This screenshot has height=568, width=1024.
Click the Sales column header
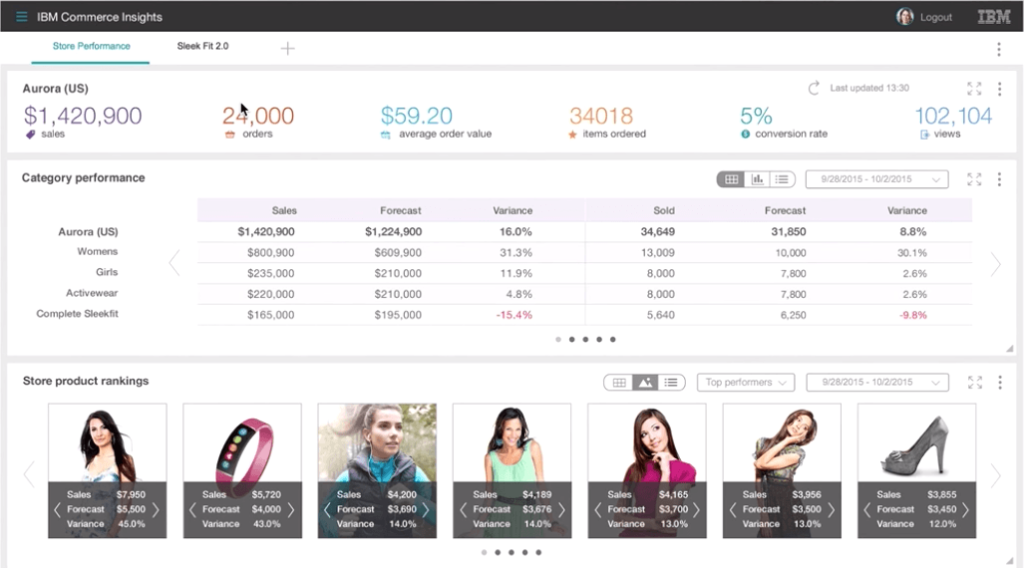tap(284, 211)
